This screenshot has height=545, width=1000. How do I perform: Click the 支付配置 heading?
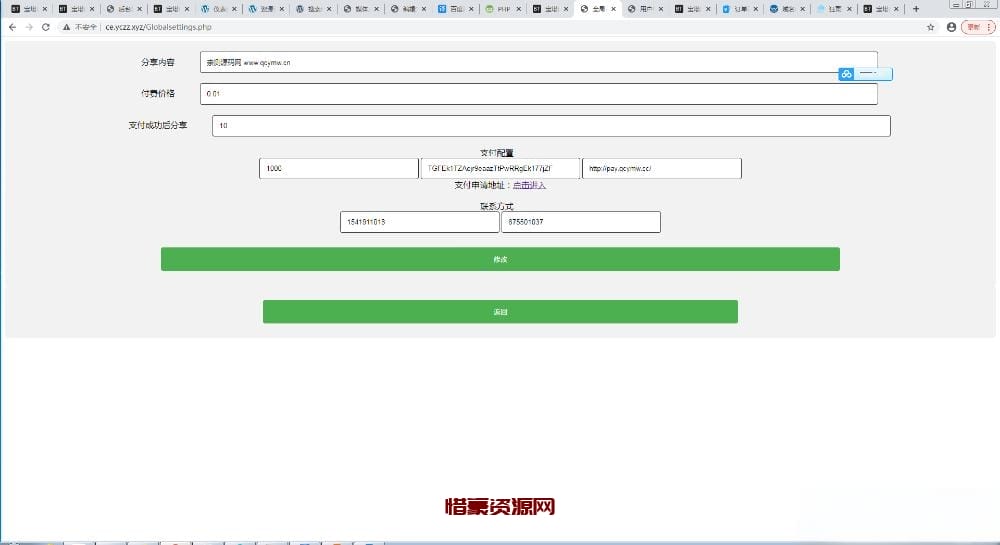pos(496,153)
